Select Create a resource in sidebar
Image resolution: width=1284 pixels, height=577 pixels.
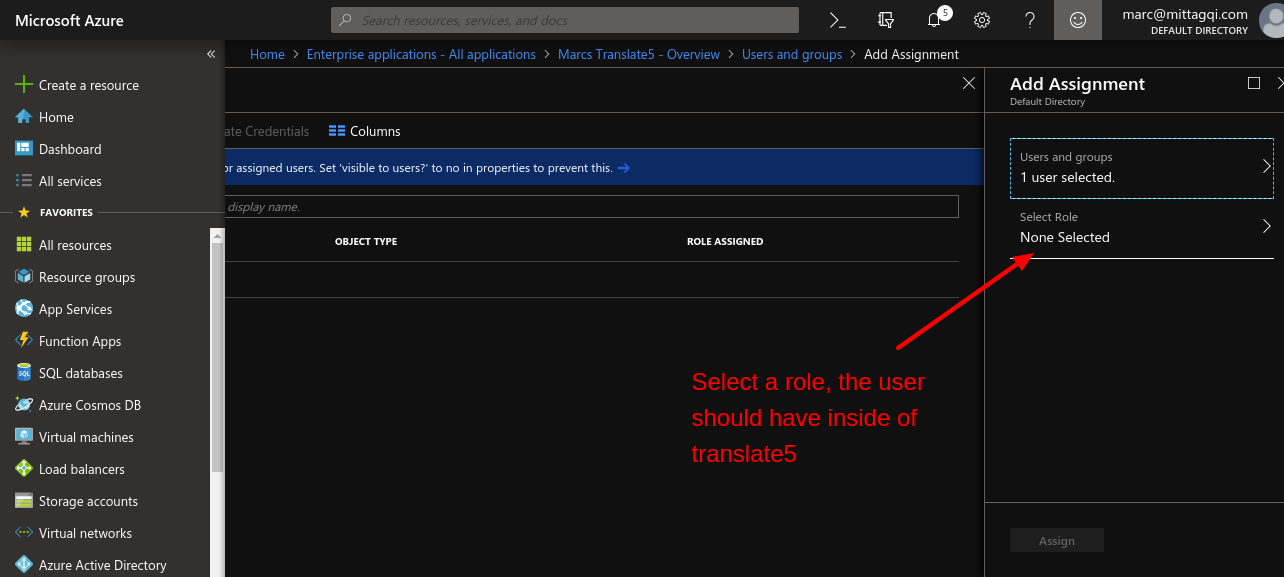(x=89, y=85)
